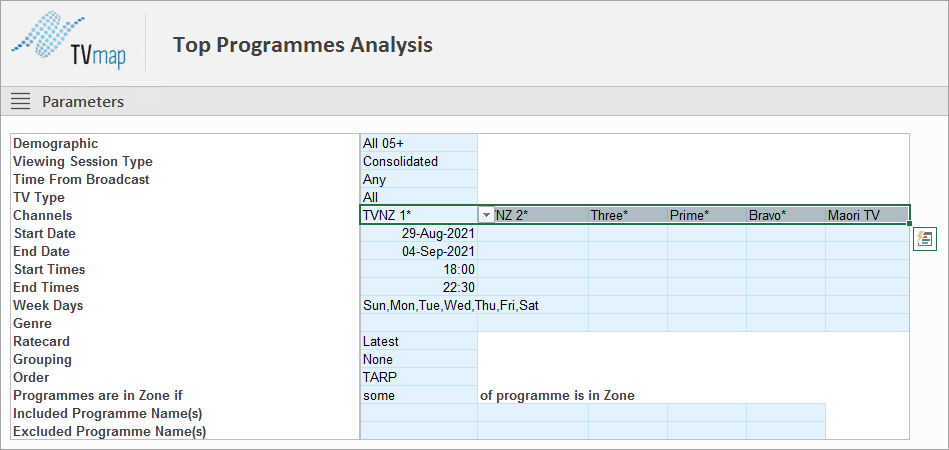
Task: Select the TV Type value All
Action: click(x=419, y=197)
